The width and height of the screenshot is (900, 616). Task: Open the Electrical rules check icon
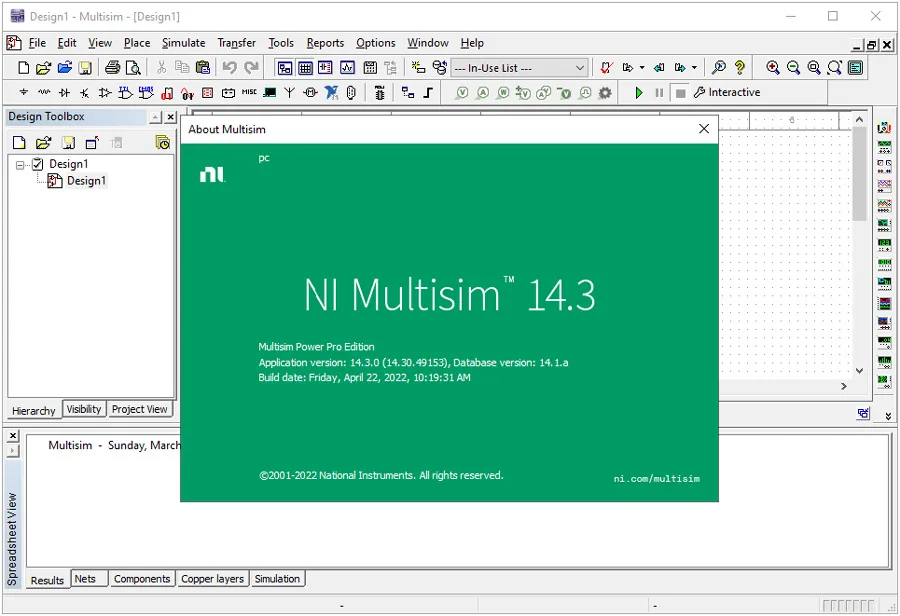pyautogui.click(x=606, y=68)
